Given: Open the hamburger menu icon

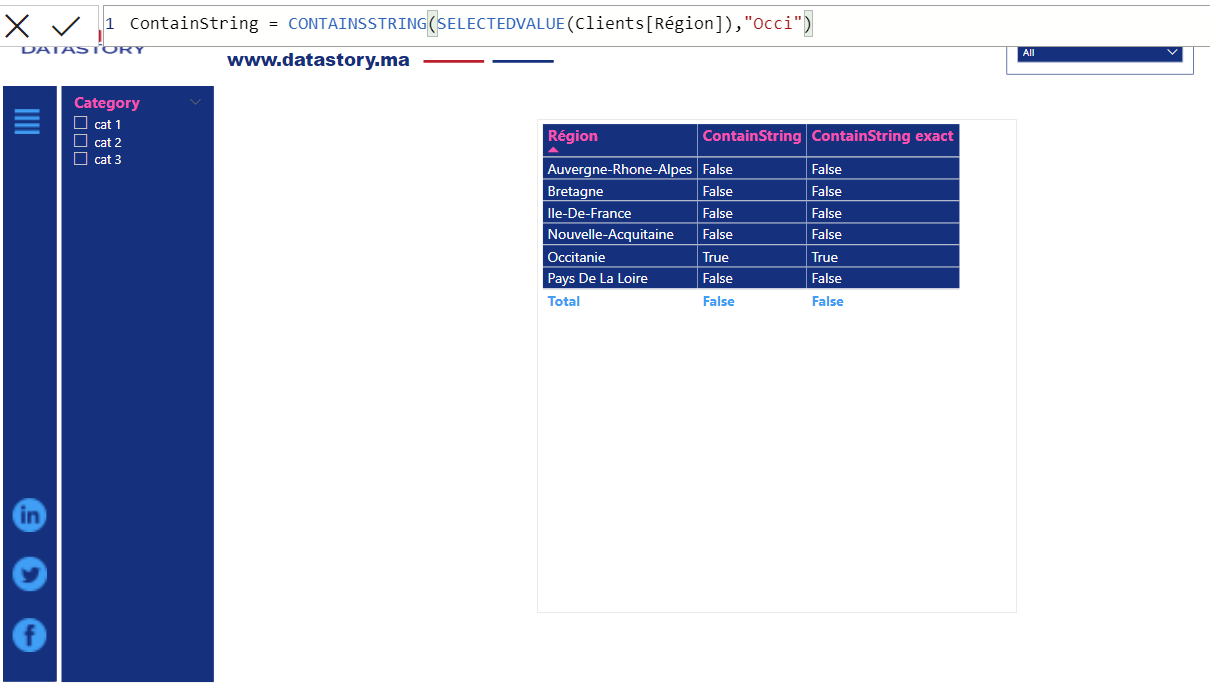Looking at the screenshot, I should point(27,122).
